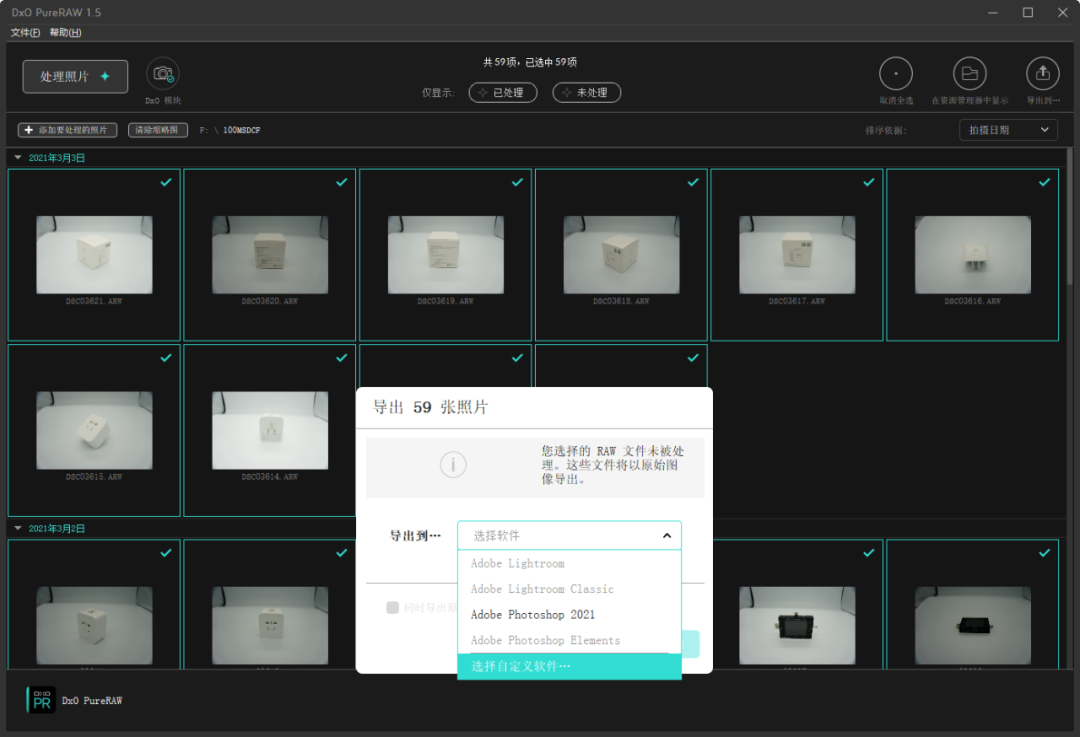Choose Adobe Photoshop Elements option
The image size is (1080, 737).
(570, 640)
